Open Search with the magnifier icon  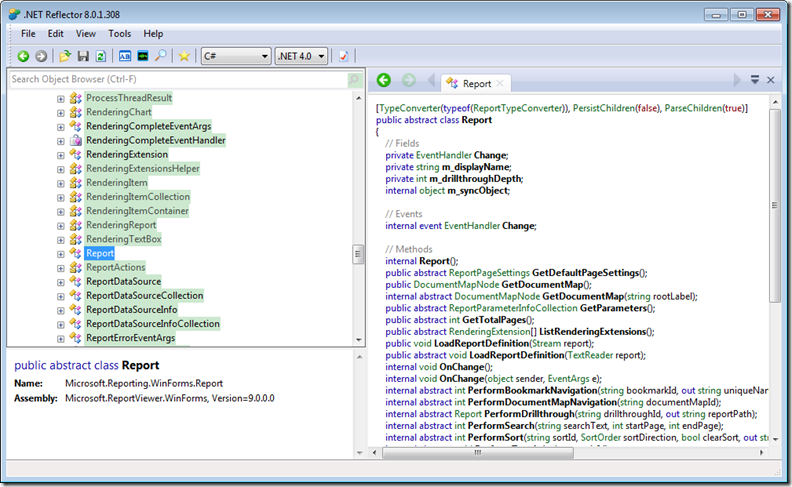point(161,56)
